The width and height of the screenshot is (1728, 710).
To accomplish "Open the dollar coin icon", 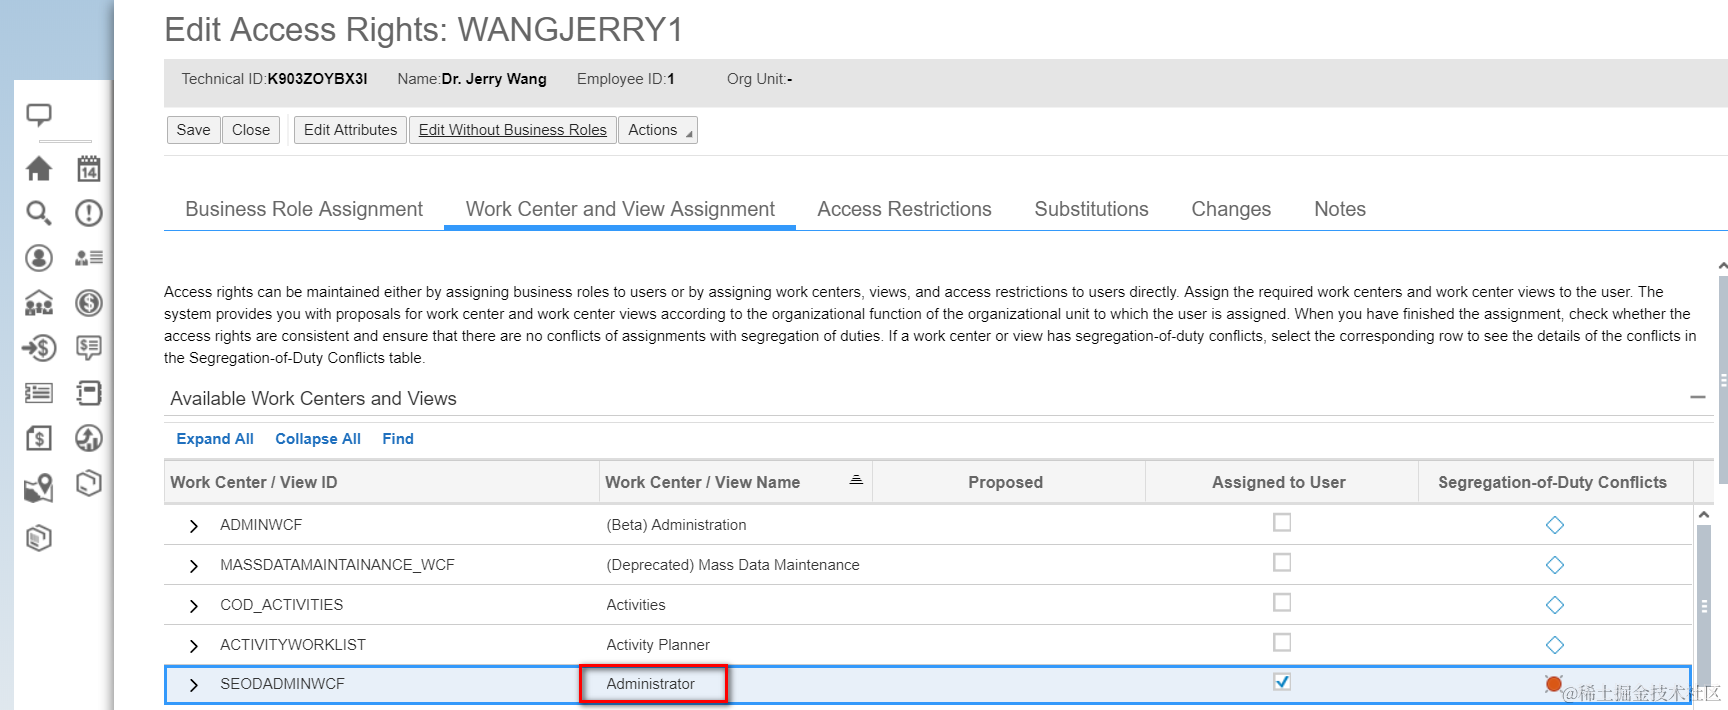I will pyautogui.click(x=89, y=303).
